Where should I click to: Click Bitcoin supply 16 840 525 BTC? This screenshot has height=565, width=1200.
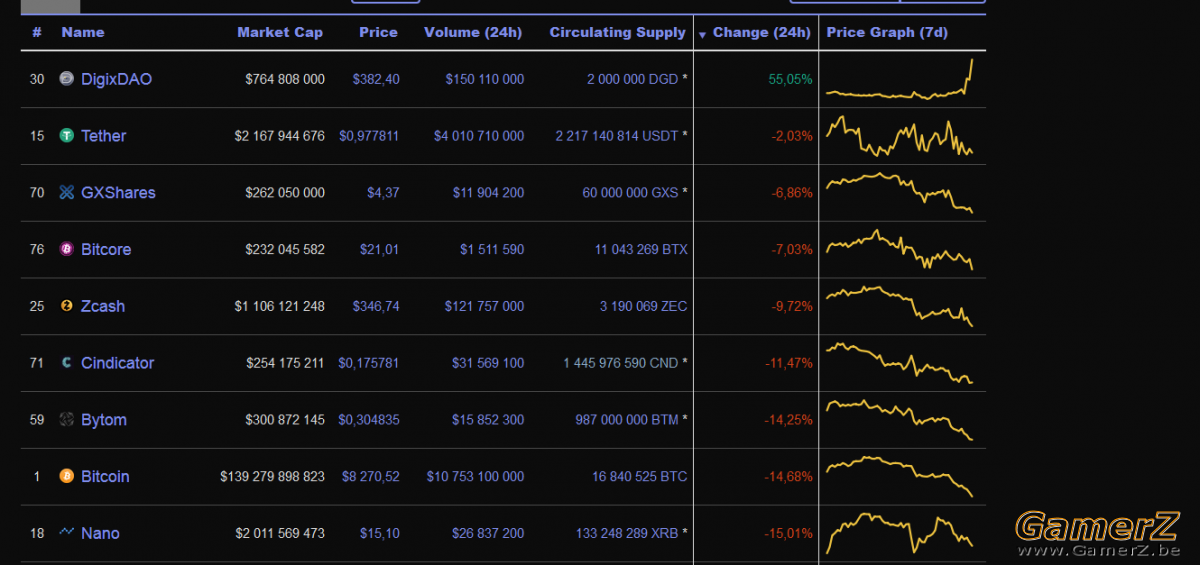click(x=640, y=477)
